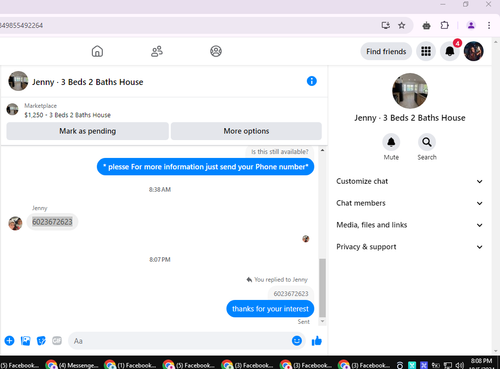Send a thumbs-up like

pos(316,341)
